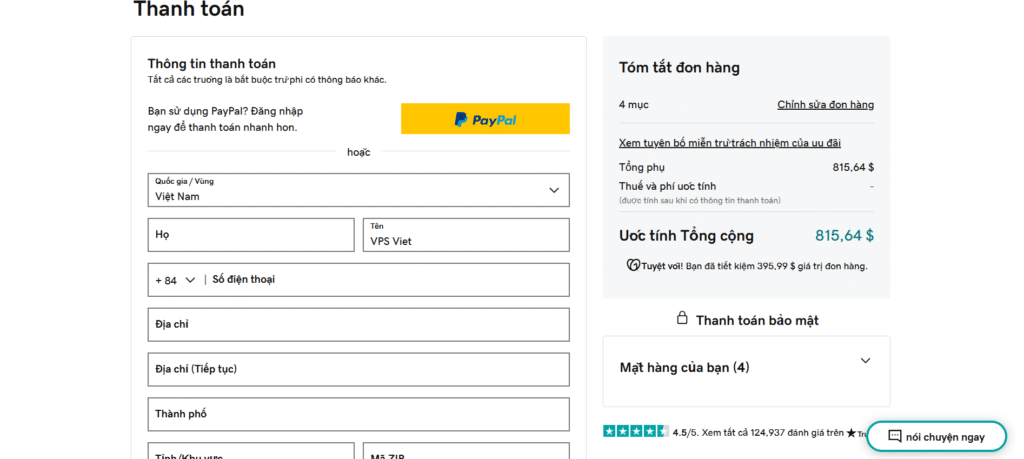
Task: Click the savings badge icon next to Tuyệt vời
Action: (632, 265)
